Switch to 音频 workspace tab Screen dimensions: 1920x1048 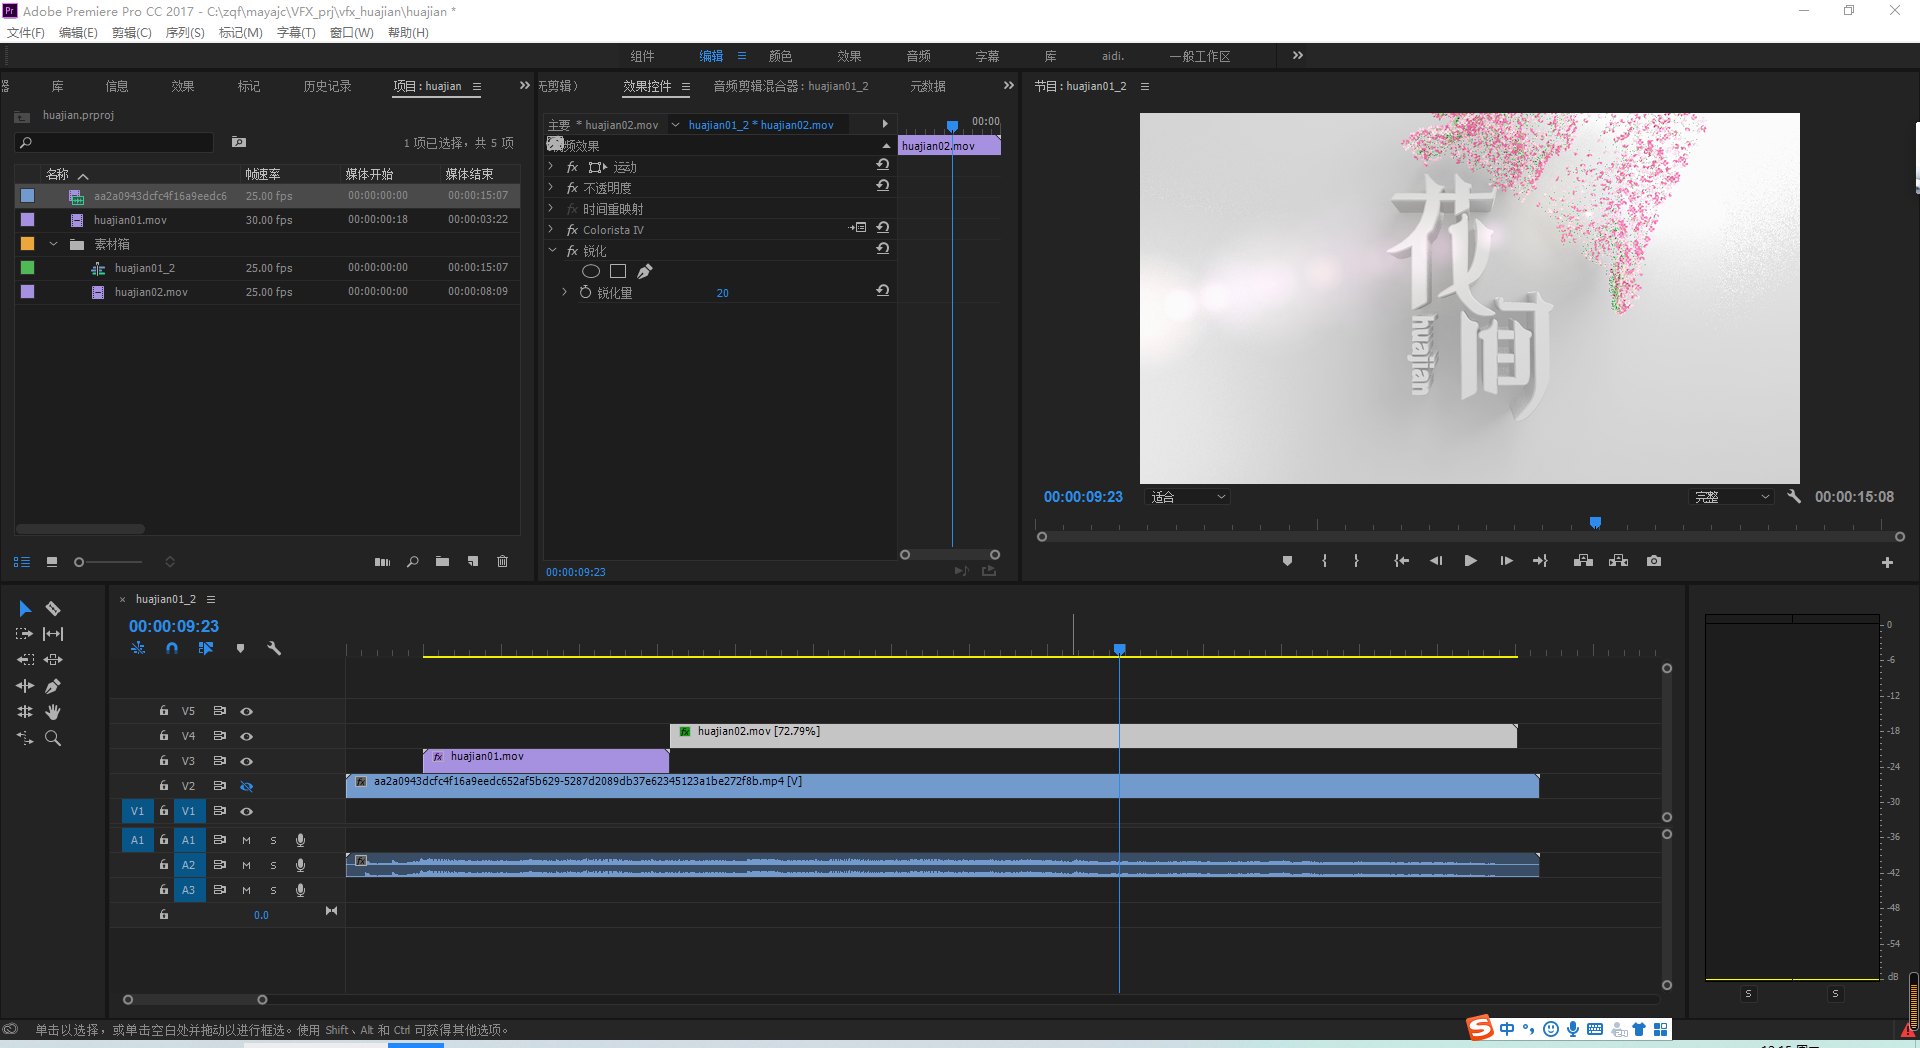pyautogui.click(x=918, y=56)
